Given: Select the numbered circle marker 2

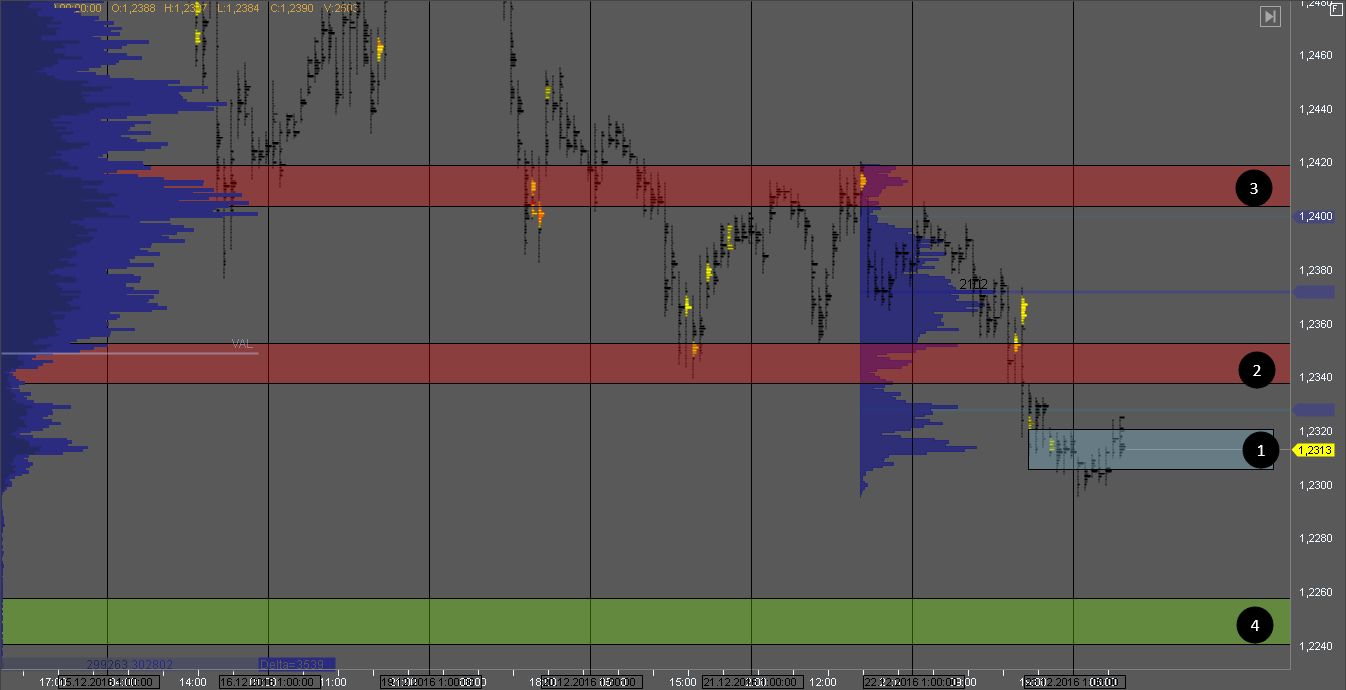Looking at the screenshot, I should point(1256,371).
